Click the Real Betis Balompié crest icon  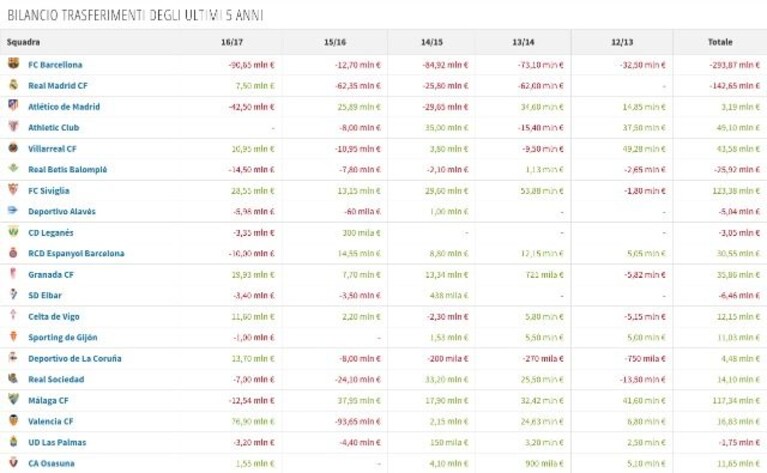(13, 168)
